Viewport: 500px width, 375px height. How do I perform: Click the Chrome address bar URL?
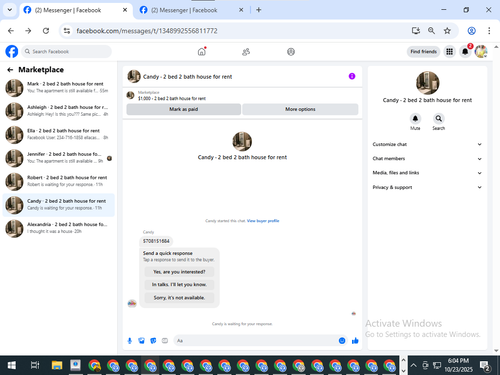click(x=147, y=31)
